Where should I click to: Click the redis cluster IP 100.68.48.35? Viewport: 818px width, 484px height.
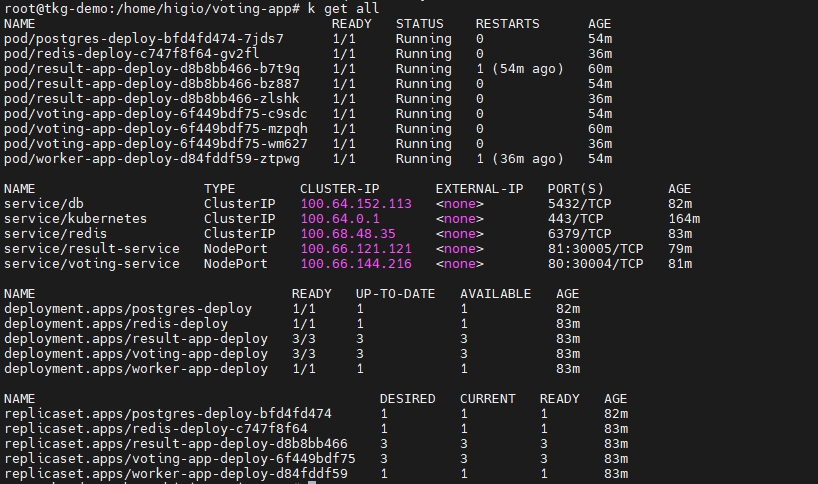point(348,233)
